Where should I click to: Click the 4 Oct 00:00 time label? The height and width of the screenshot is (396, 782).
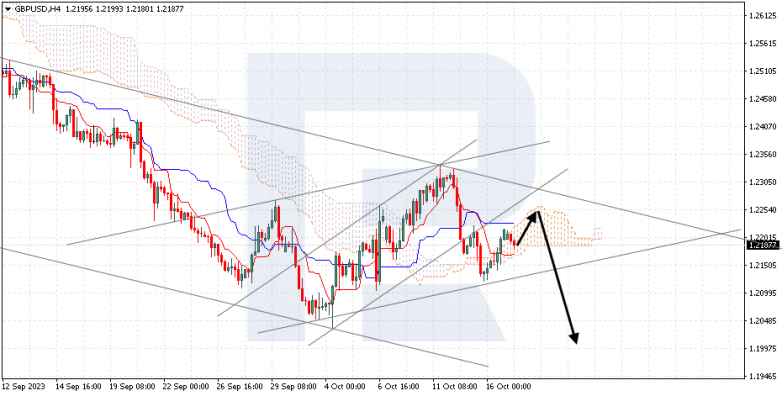[344, 387]
